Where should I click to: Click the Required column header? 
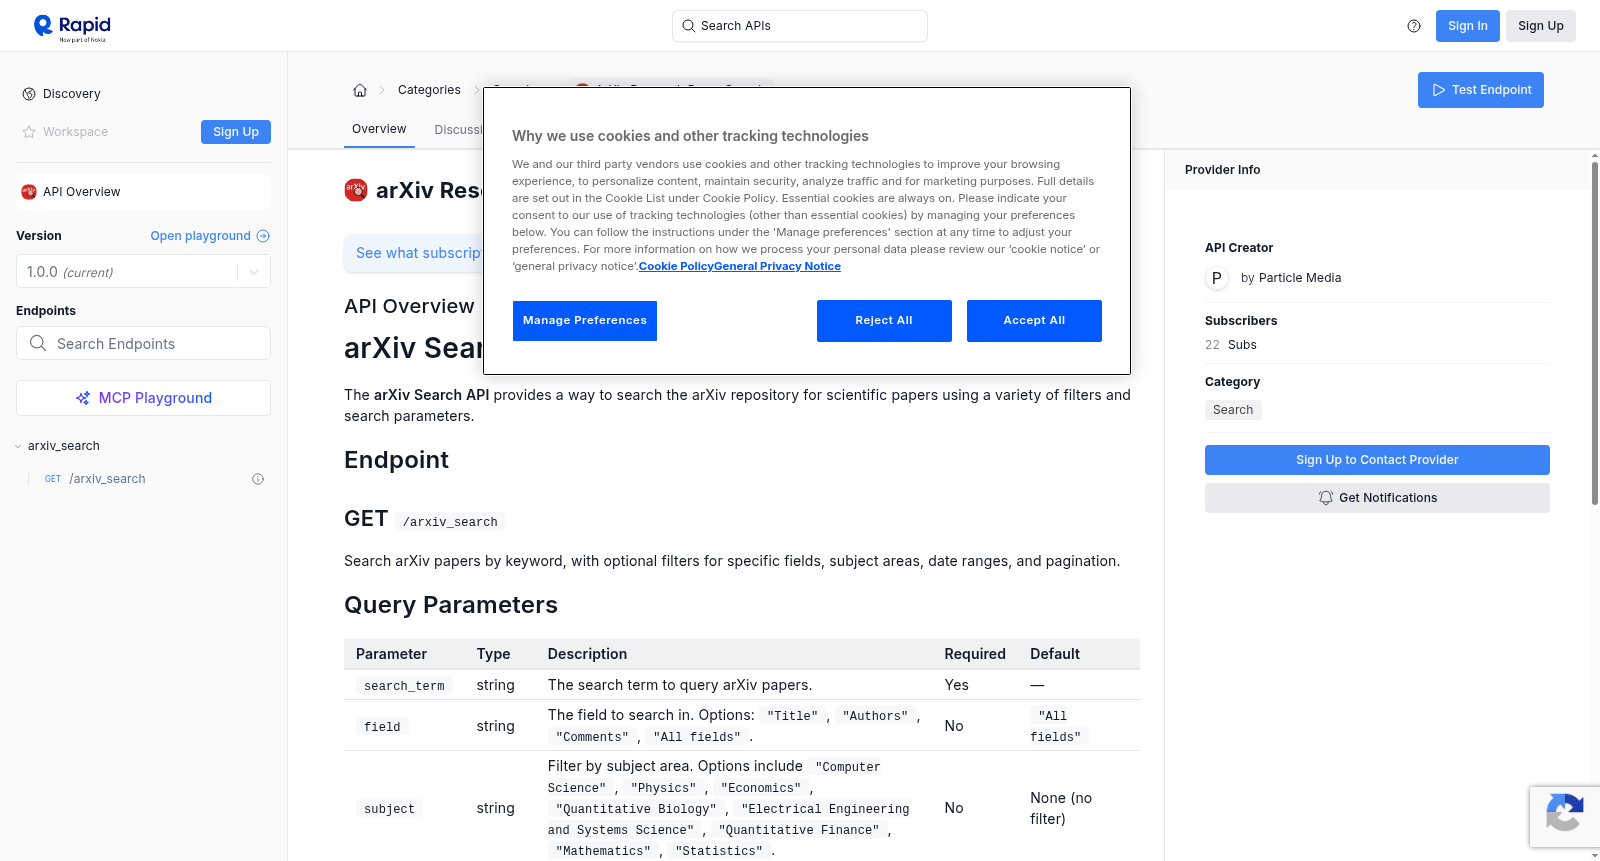[975, 654]
